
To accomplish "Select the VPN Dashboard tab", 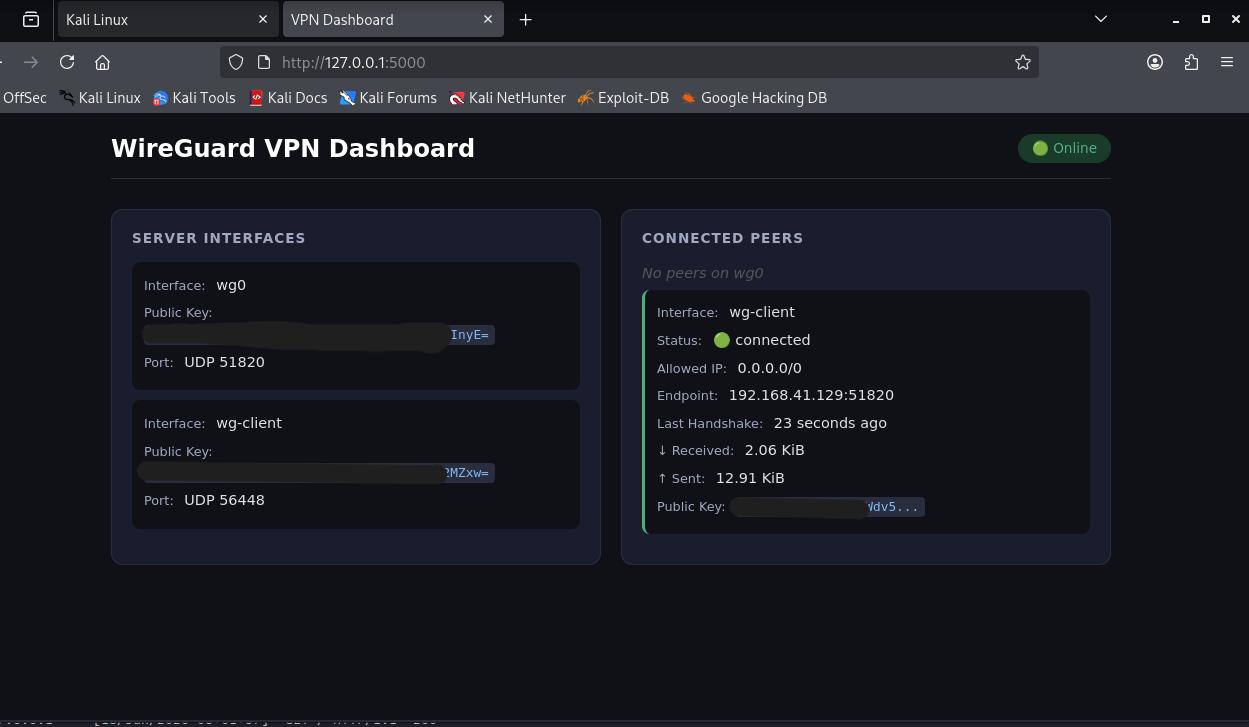I will pyautogui.click(x=392, y=19).
